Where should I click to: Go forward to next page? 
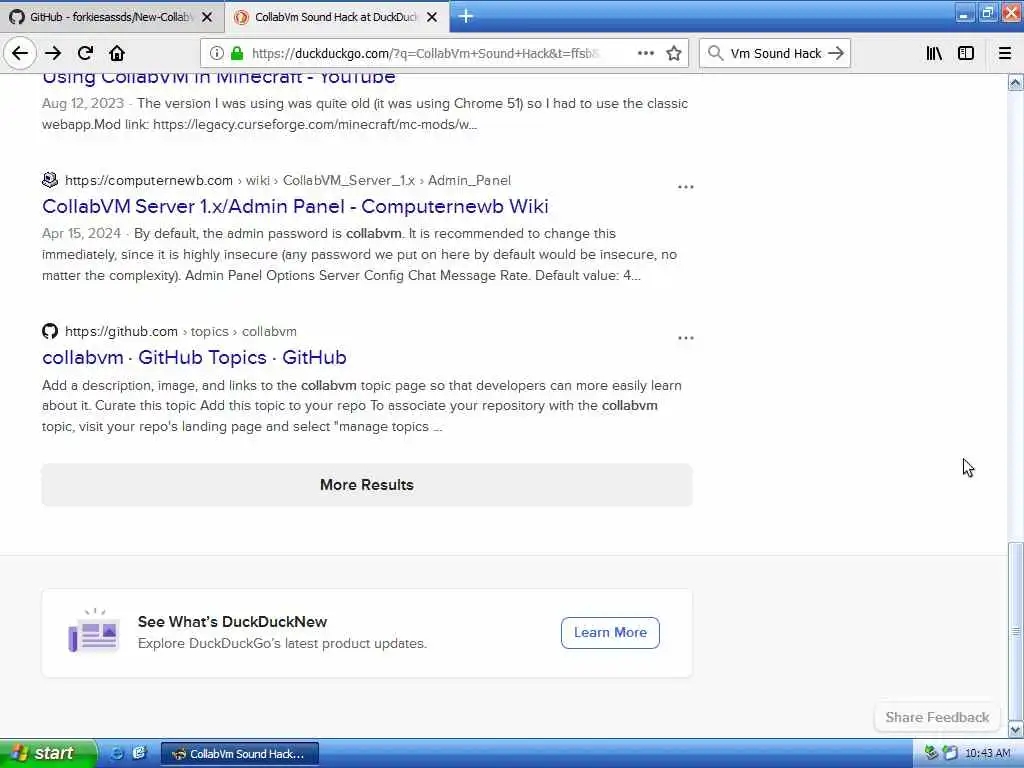53,53
